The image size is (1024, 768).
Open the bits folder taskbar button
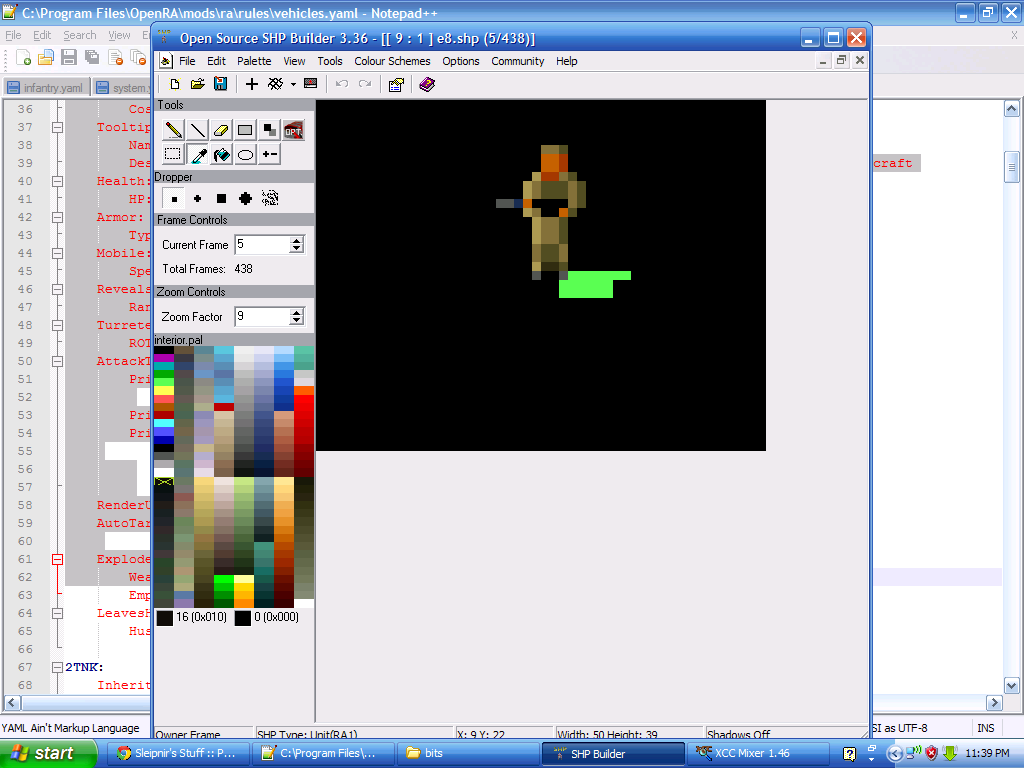468,754
